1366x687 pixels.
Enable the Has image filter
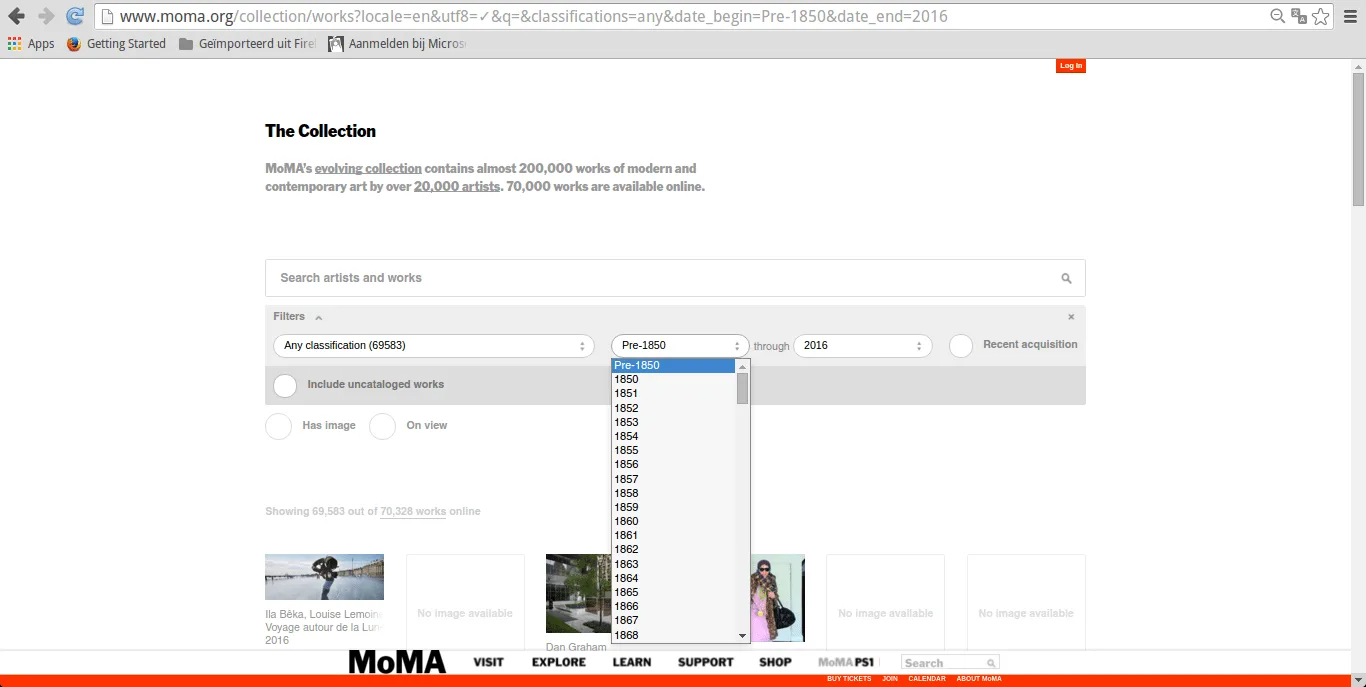click(279, 426)
